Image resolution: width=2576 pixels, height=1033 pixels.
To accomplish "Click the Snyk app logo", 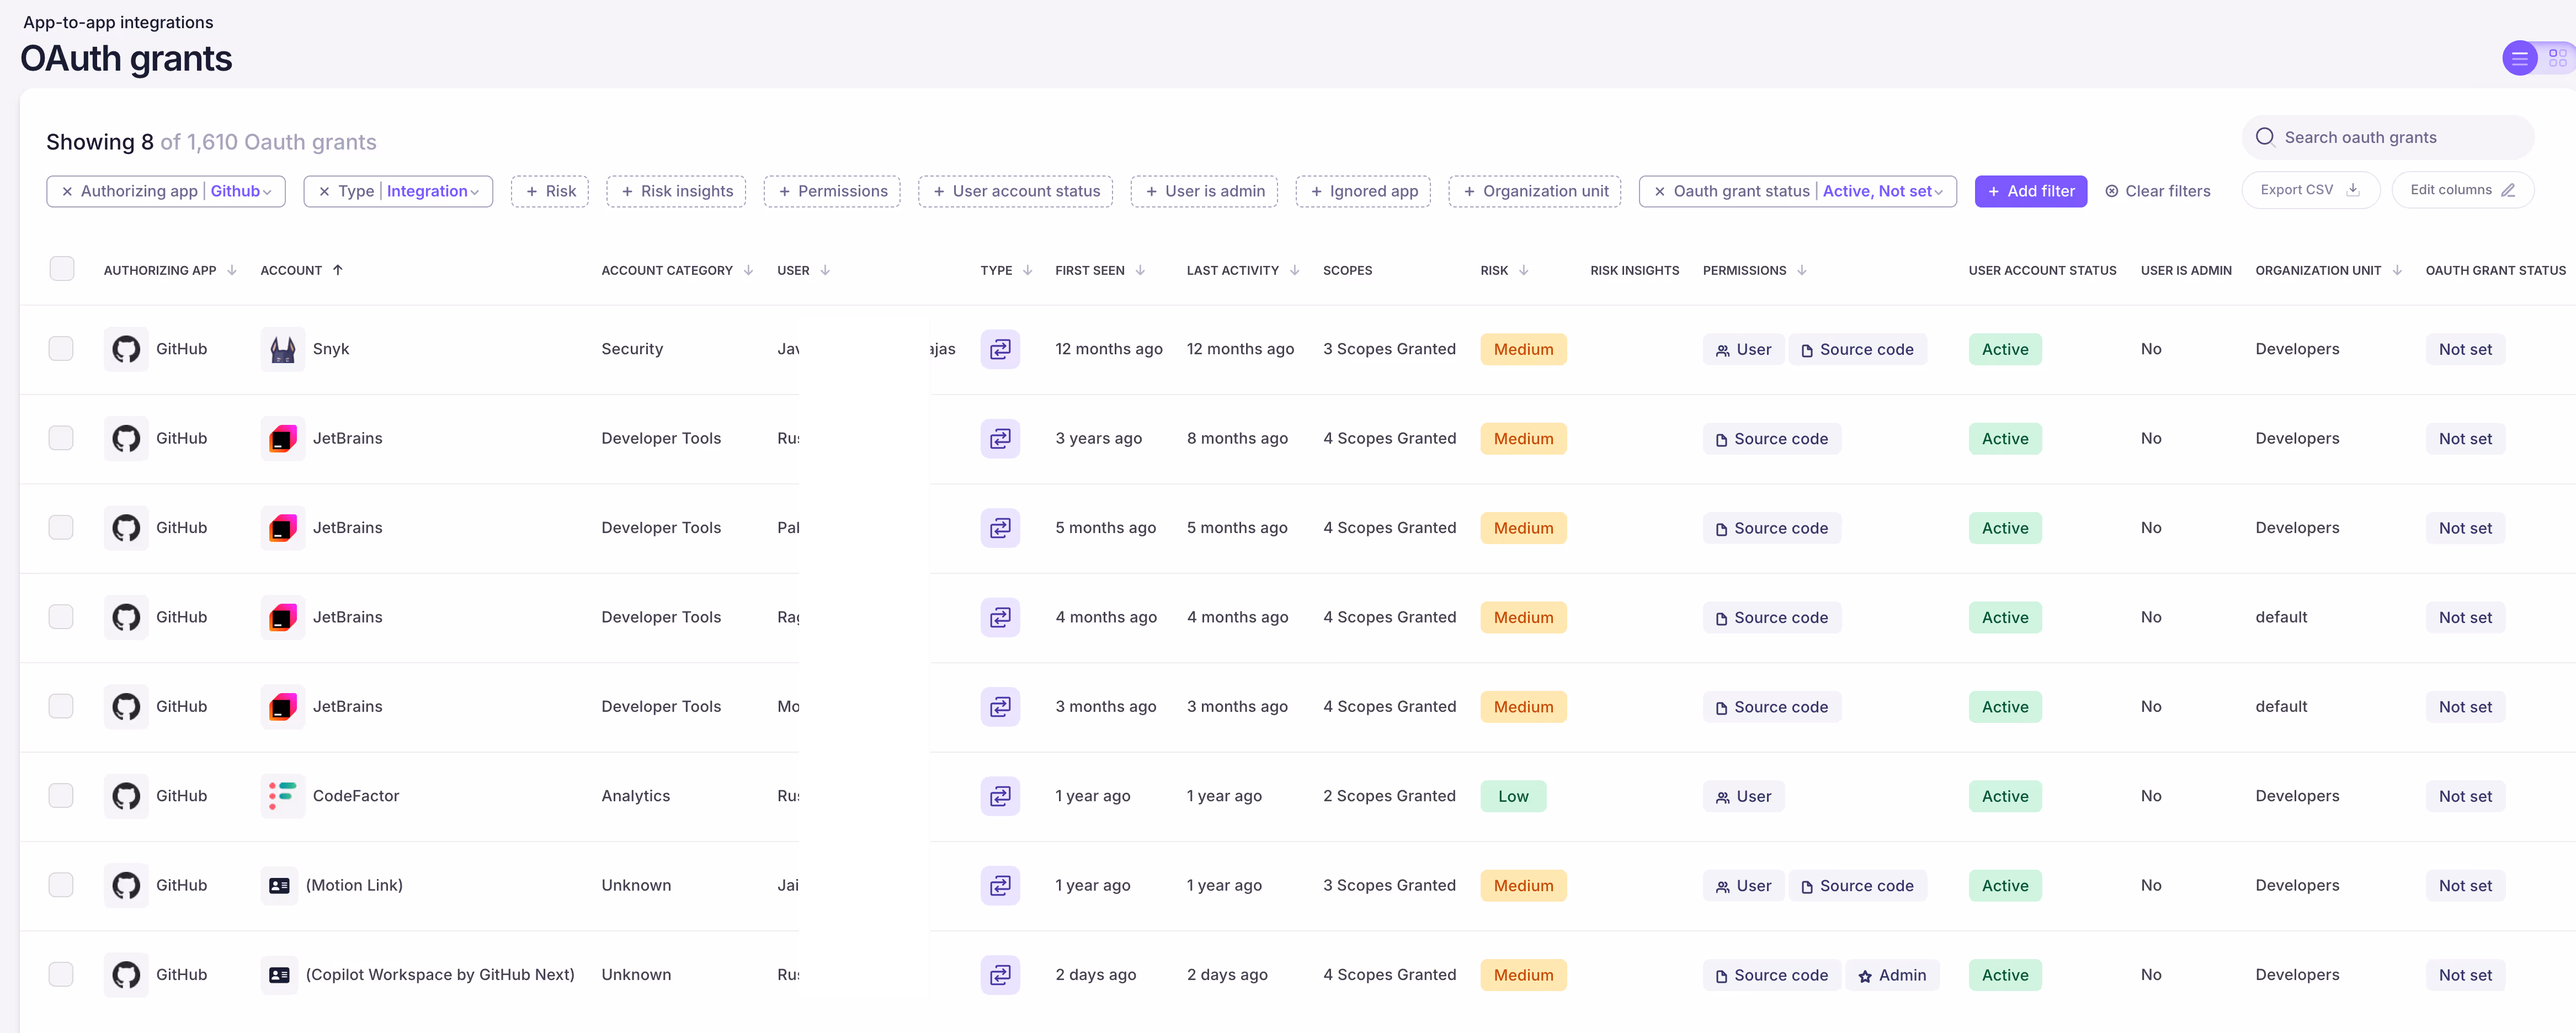I will coord(283,349).
